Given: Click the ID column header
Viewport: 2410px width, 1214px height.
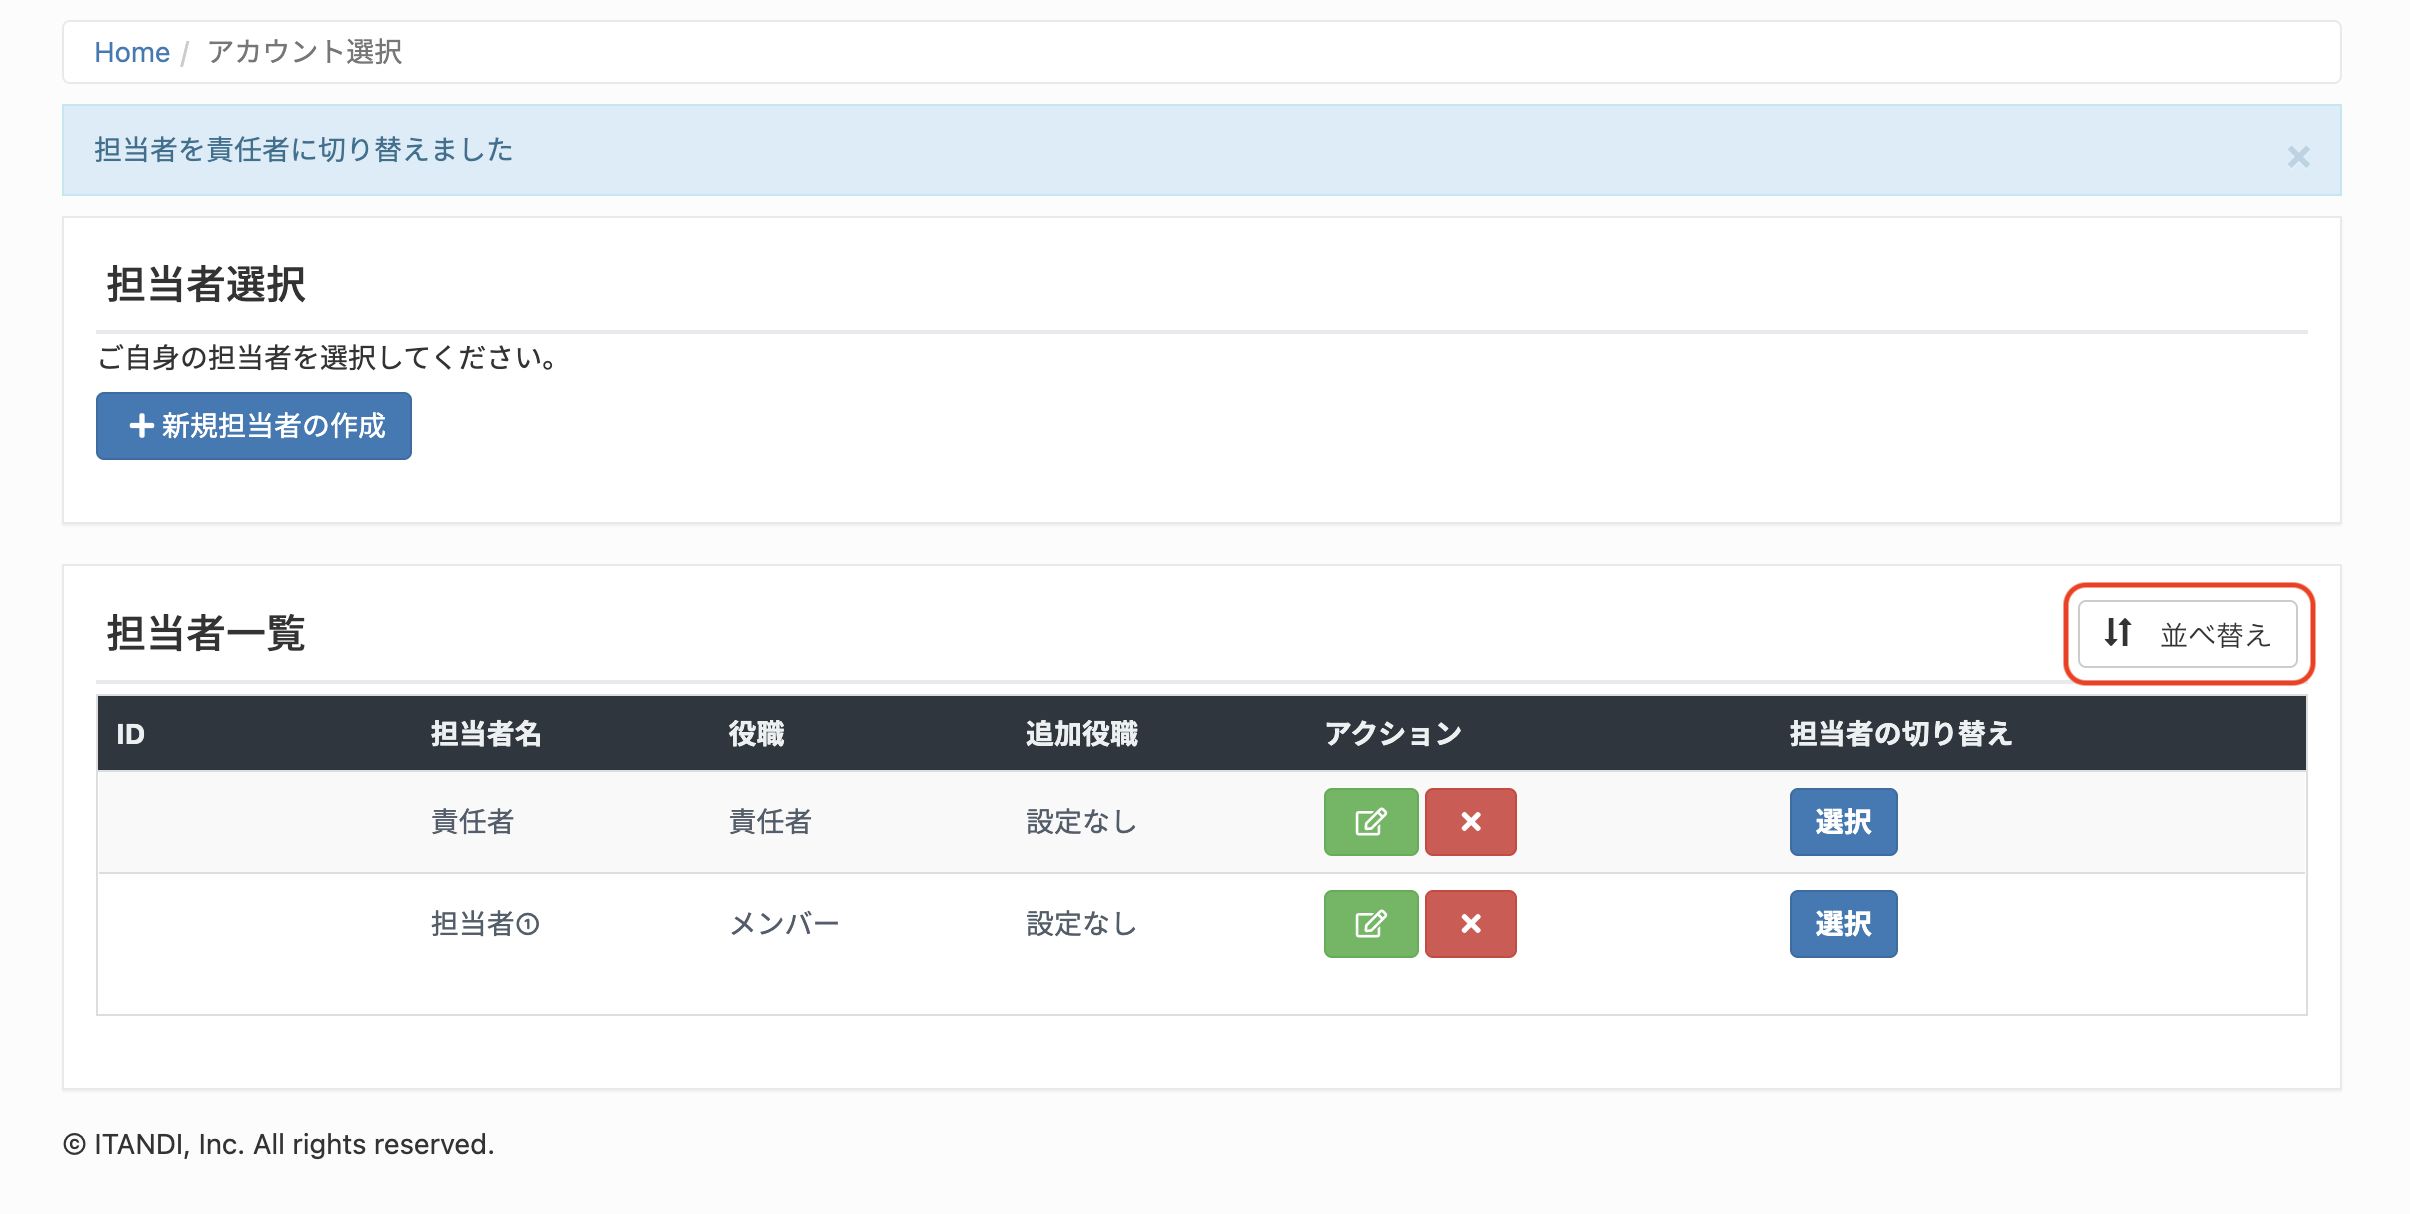Looking at the screenshot, I should click(130, 734).
